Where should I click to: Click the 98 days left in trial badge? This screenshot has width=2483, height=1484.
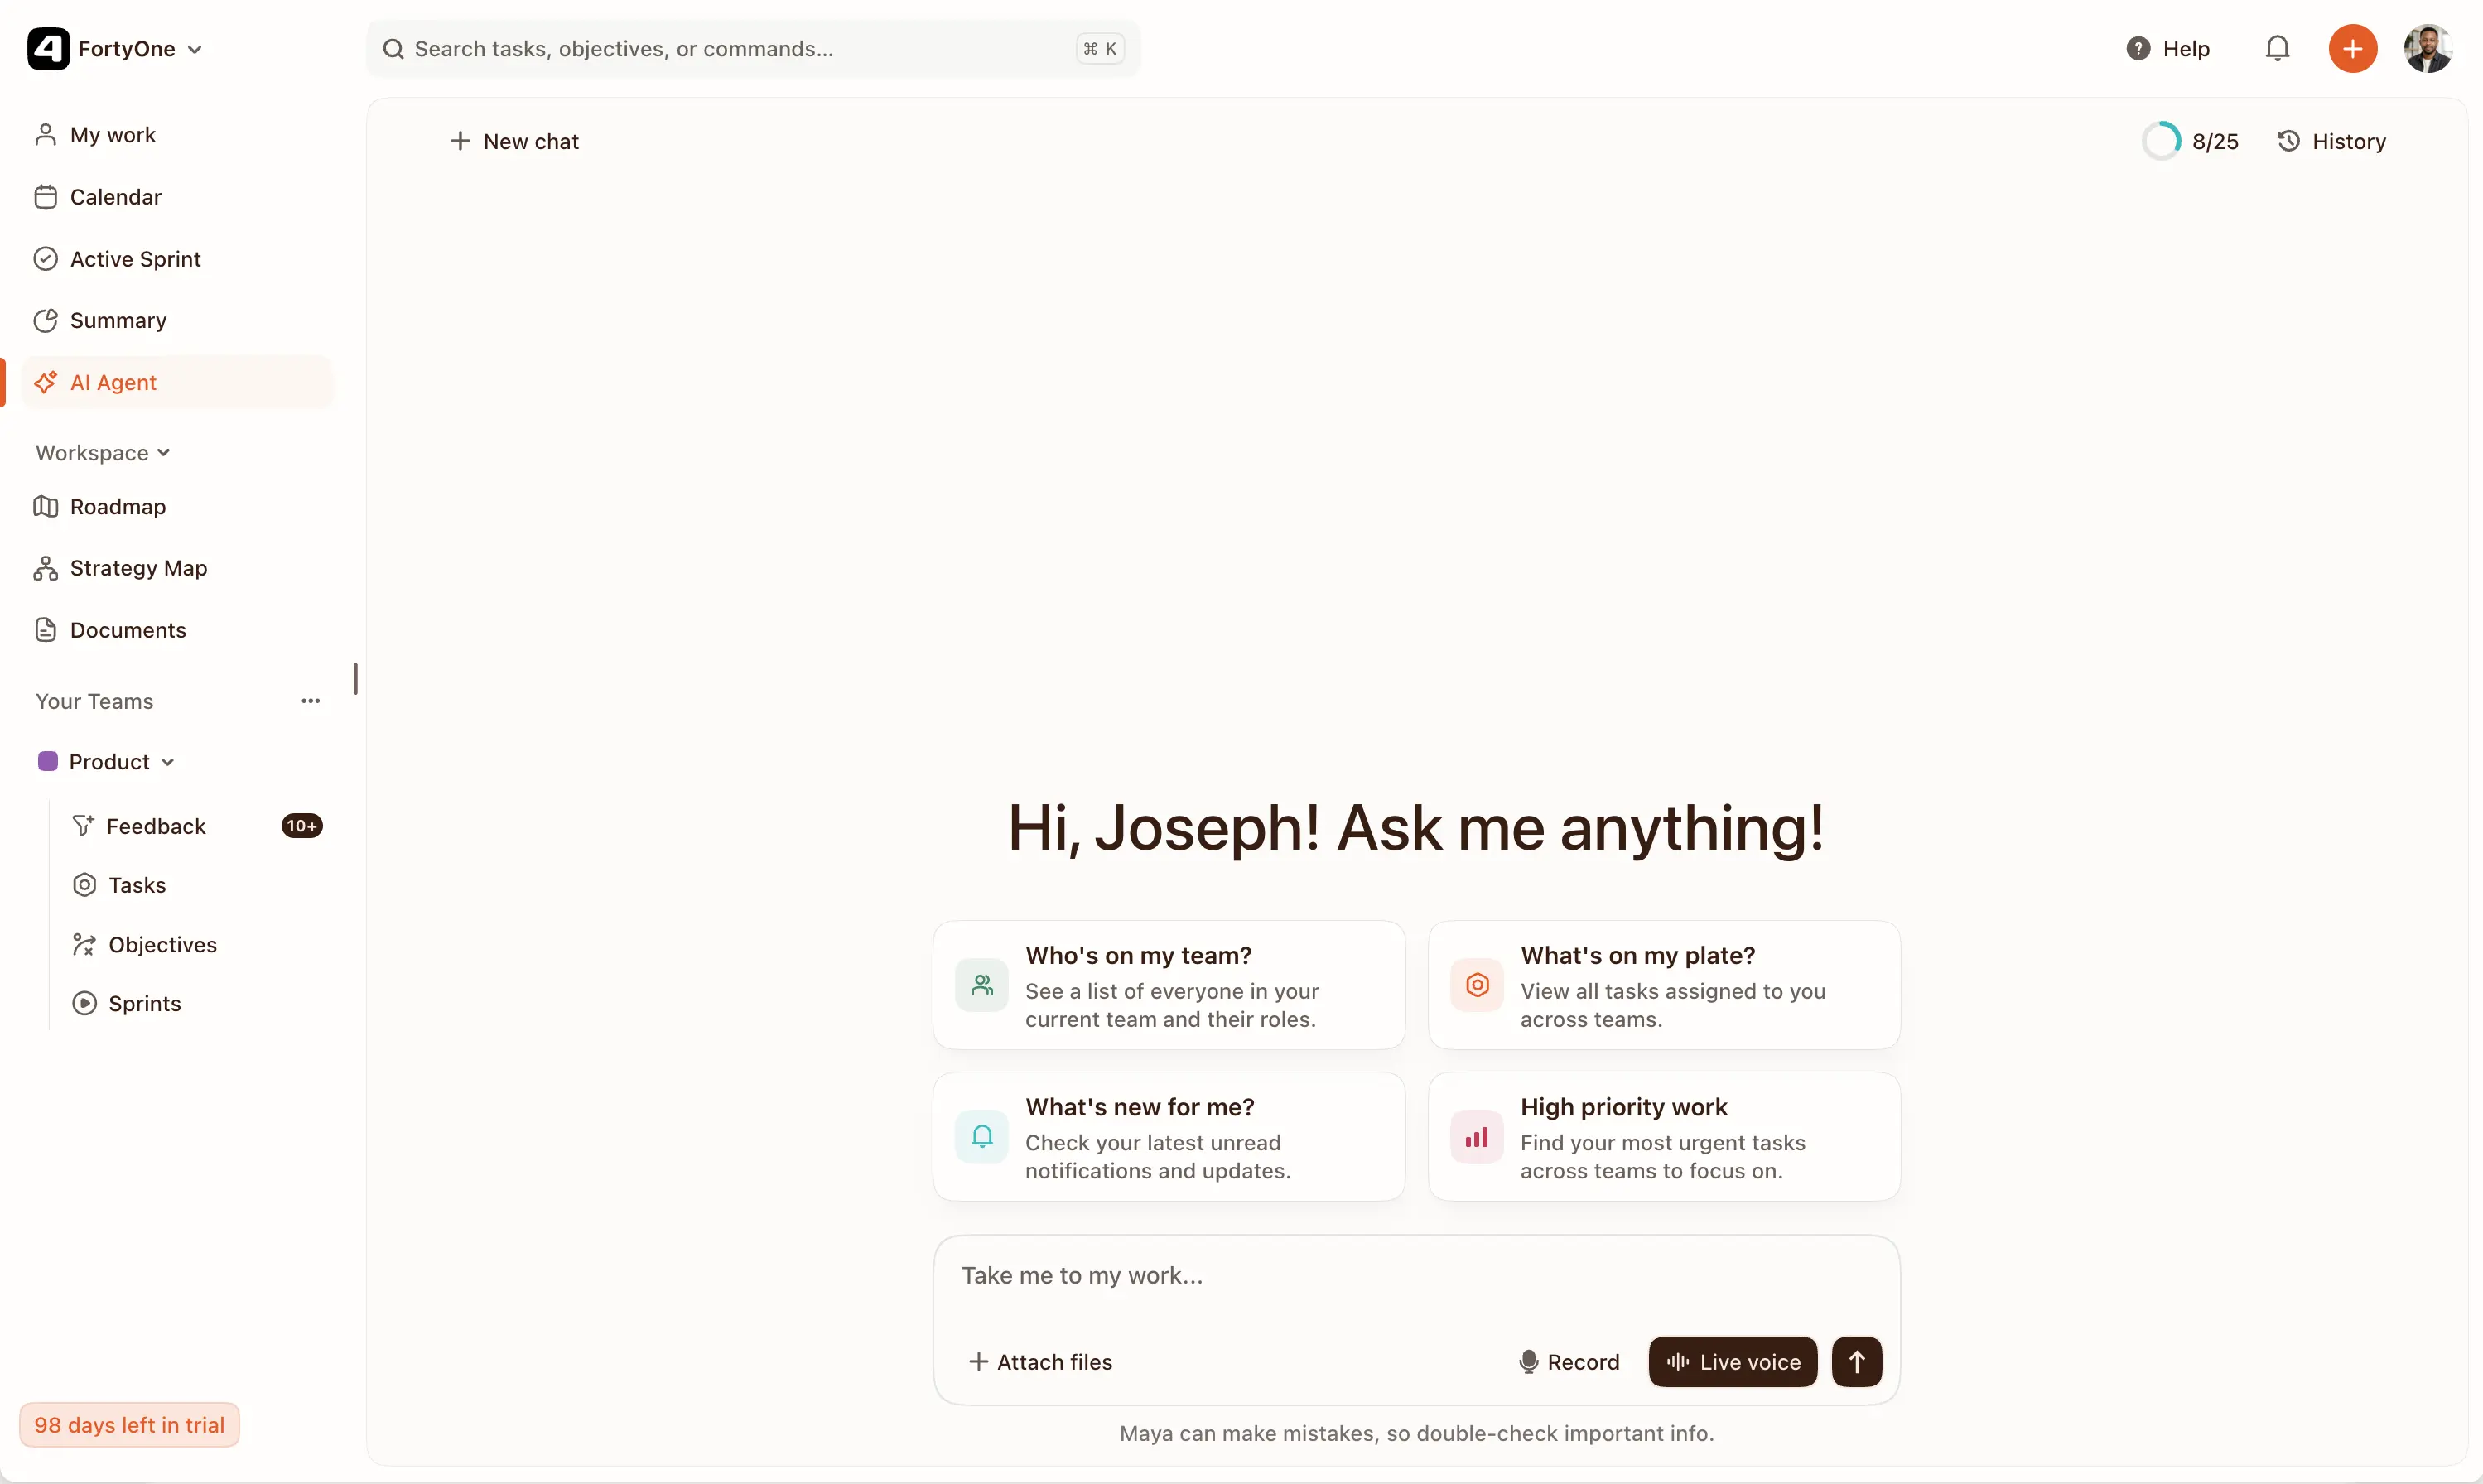tap(129, 1424)
